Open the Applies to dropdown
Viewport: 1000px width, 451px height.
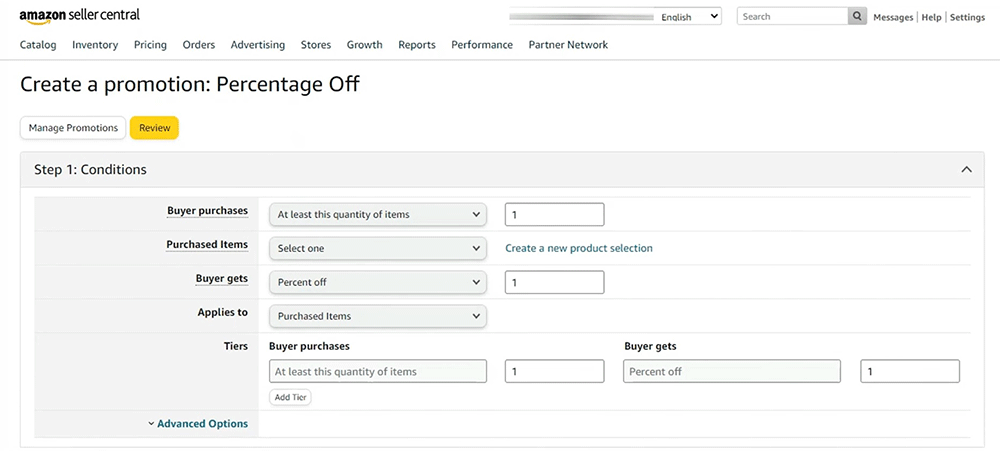point(377,316)
